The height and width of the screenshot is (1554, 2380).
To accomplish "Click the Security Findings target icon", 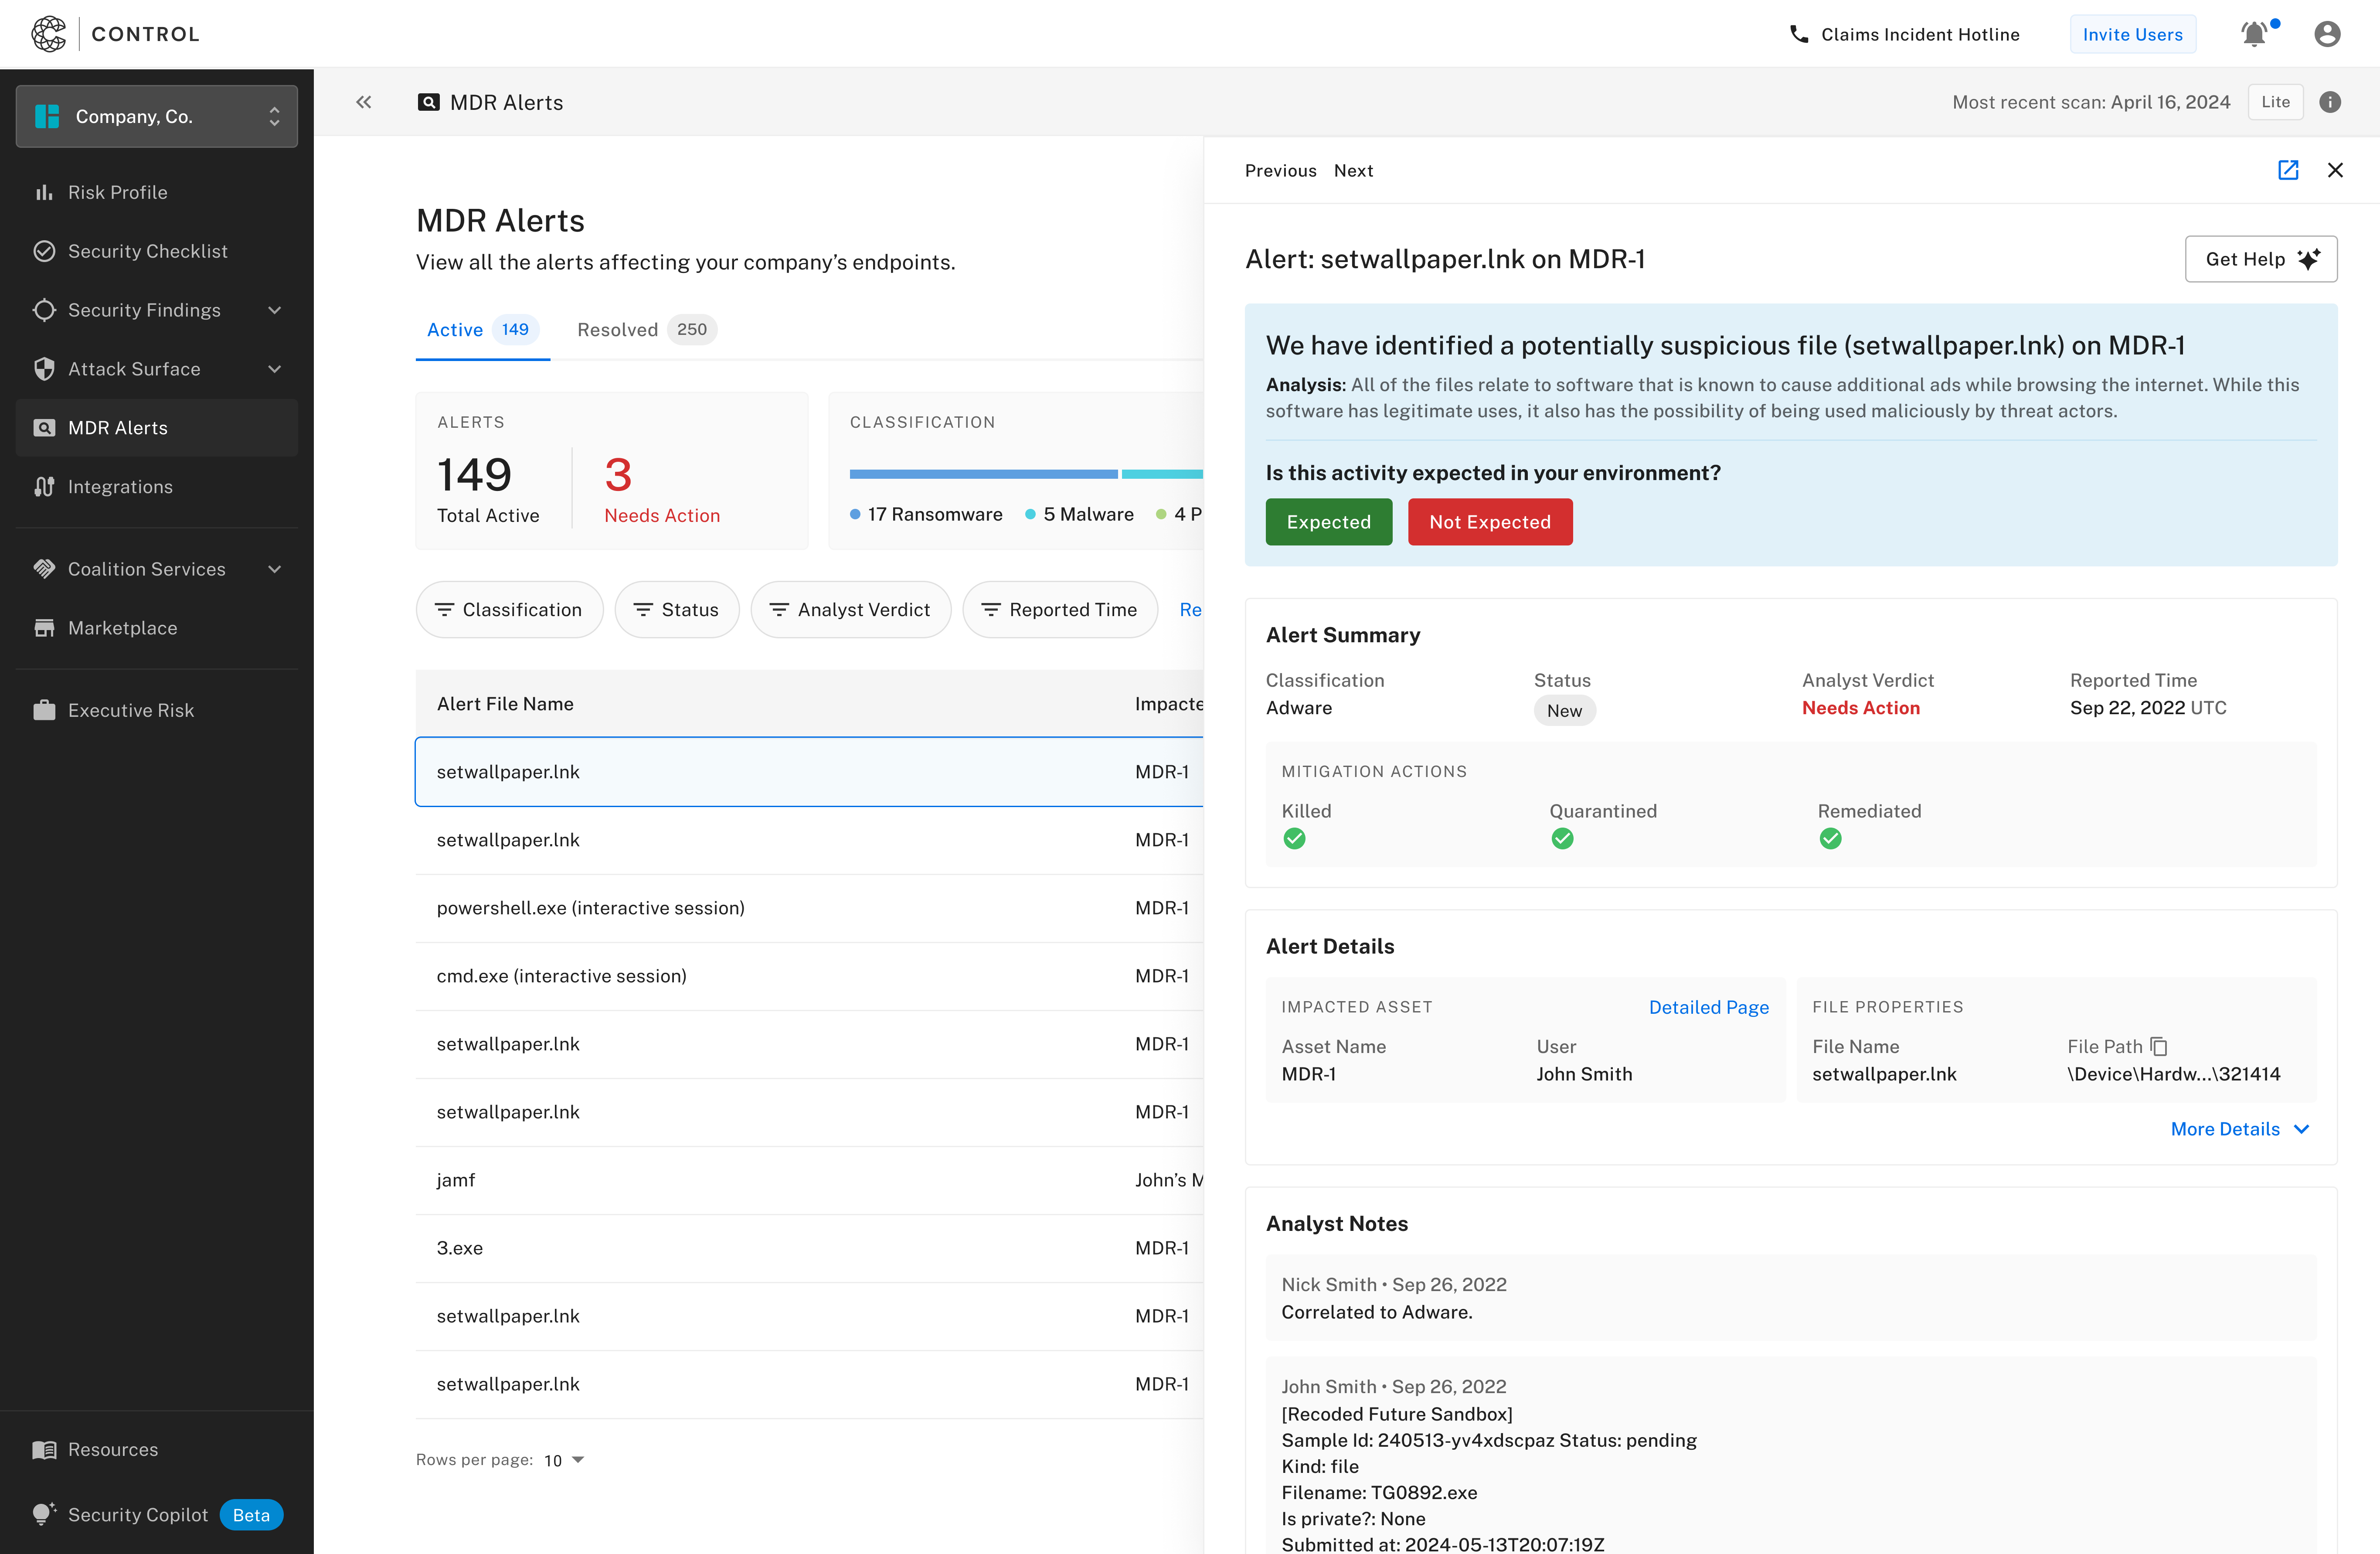I will click(44, 310).
